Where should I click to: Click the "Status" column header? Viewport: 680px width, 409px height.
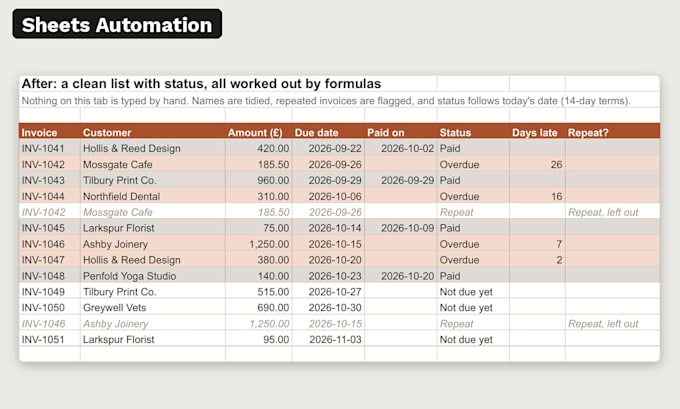point(455,133)
